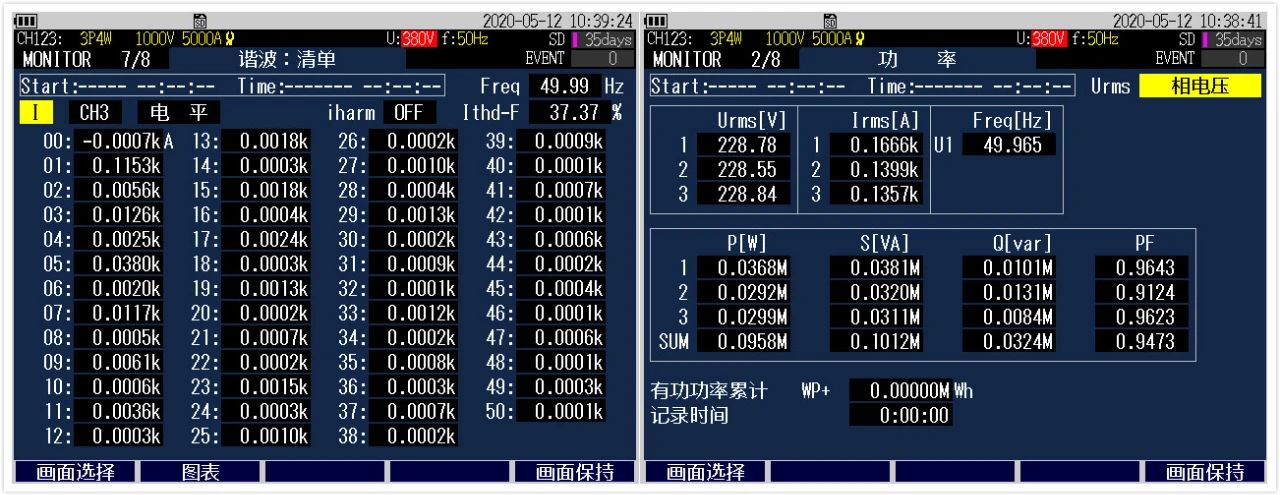Click the red 380V indicator on right screen

1047,39
